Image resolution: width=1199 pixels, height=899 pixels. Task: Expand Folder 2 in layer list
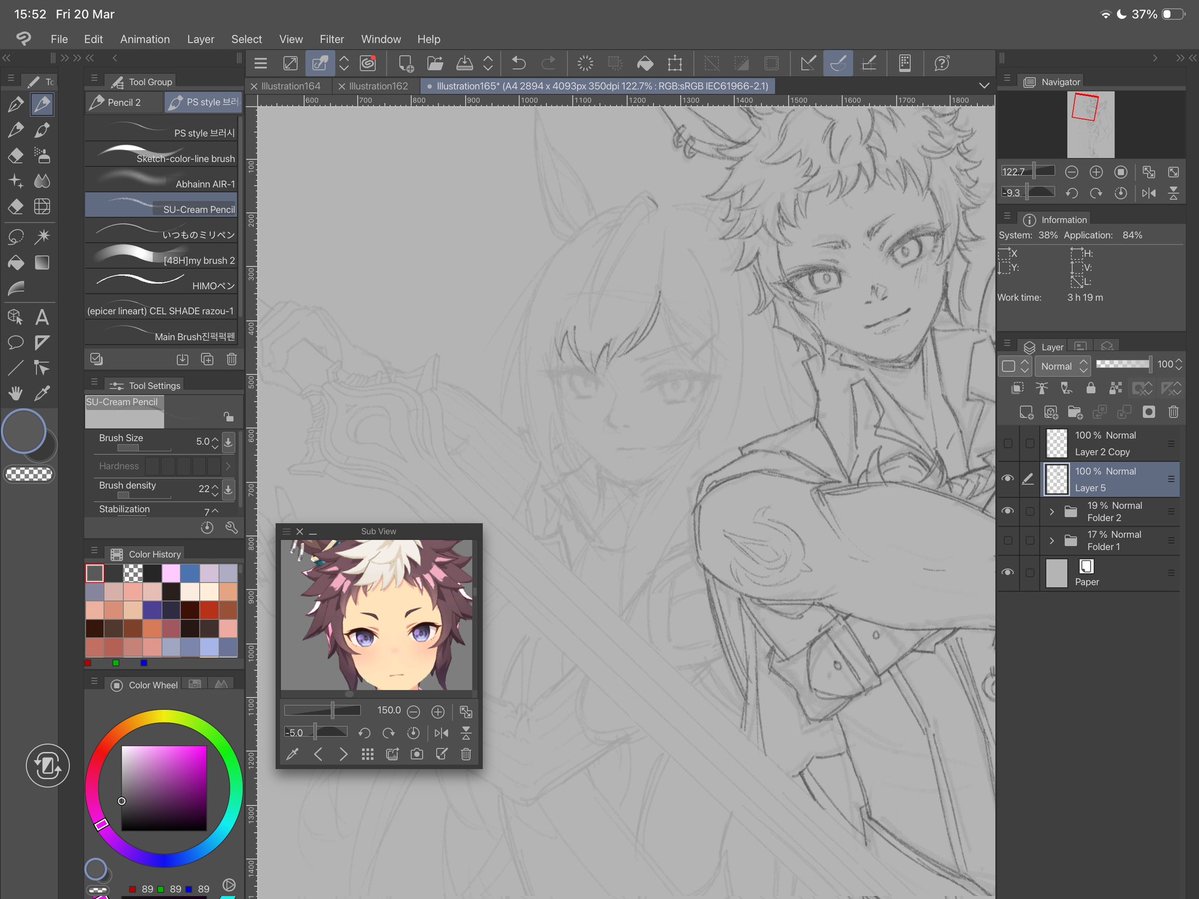(1051, 511)
